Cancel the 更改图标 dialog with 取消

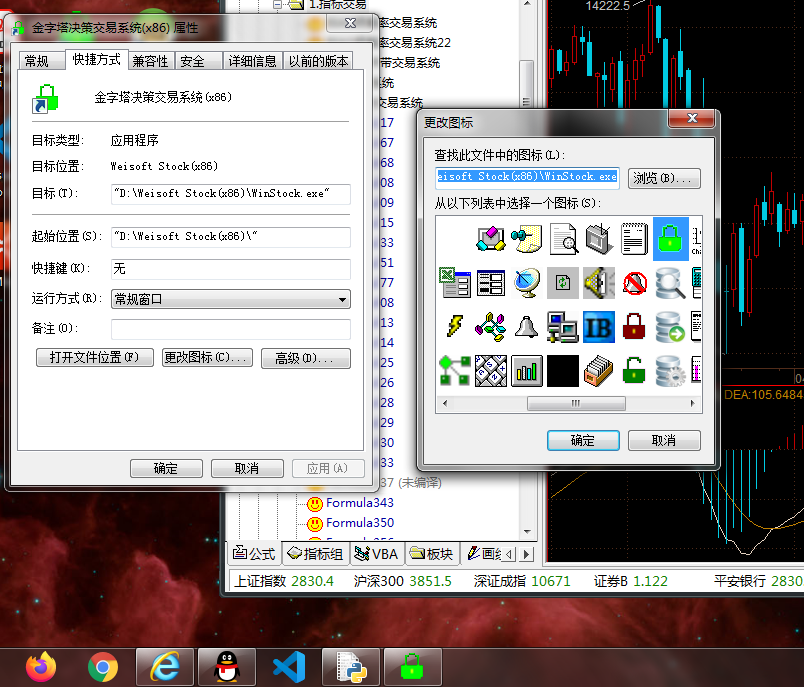pyautogui.click(x=664, y=440)
